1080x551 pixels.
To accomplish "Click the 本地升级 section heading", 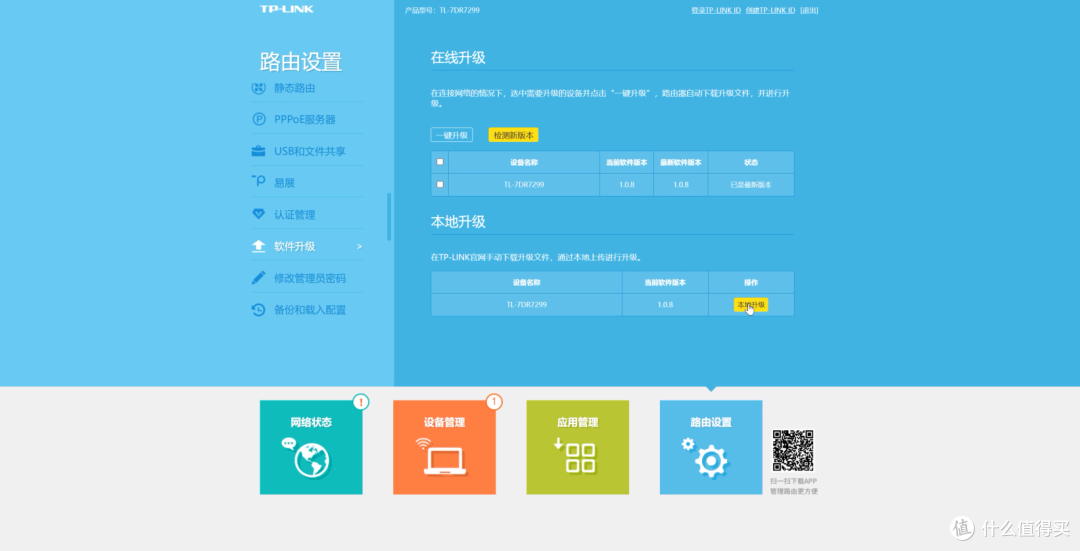I will pos(458,222).
